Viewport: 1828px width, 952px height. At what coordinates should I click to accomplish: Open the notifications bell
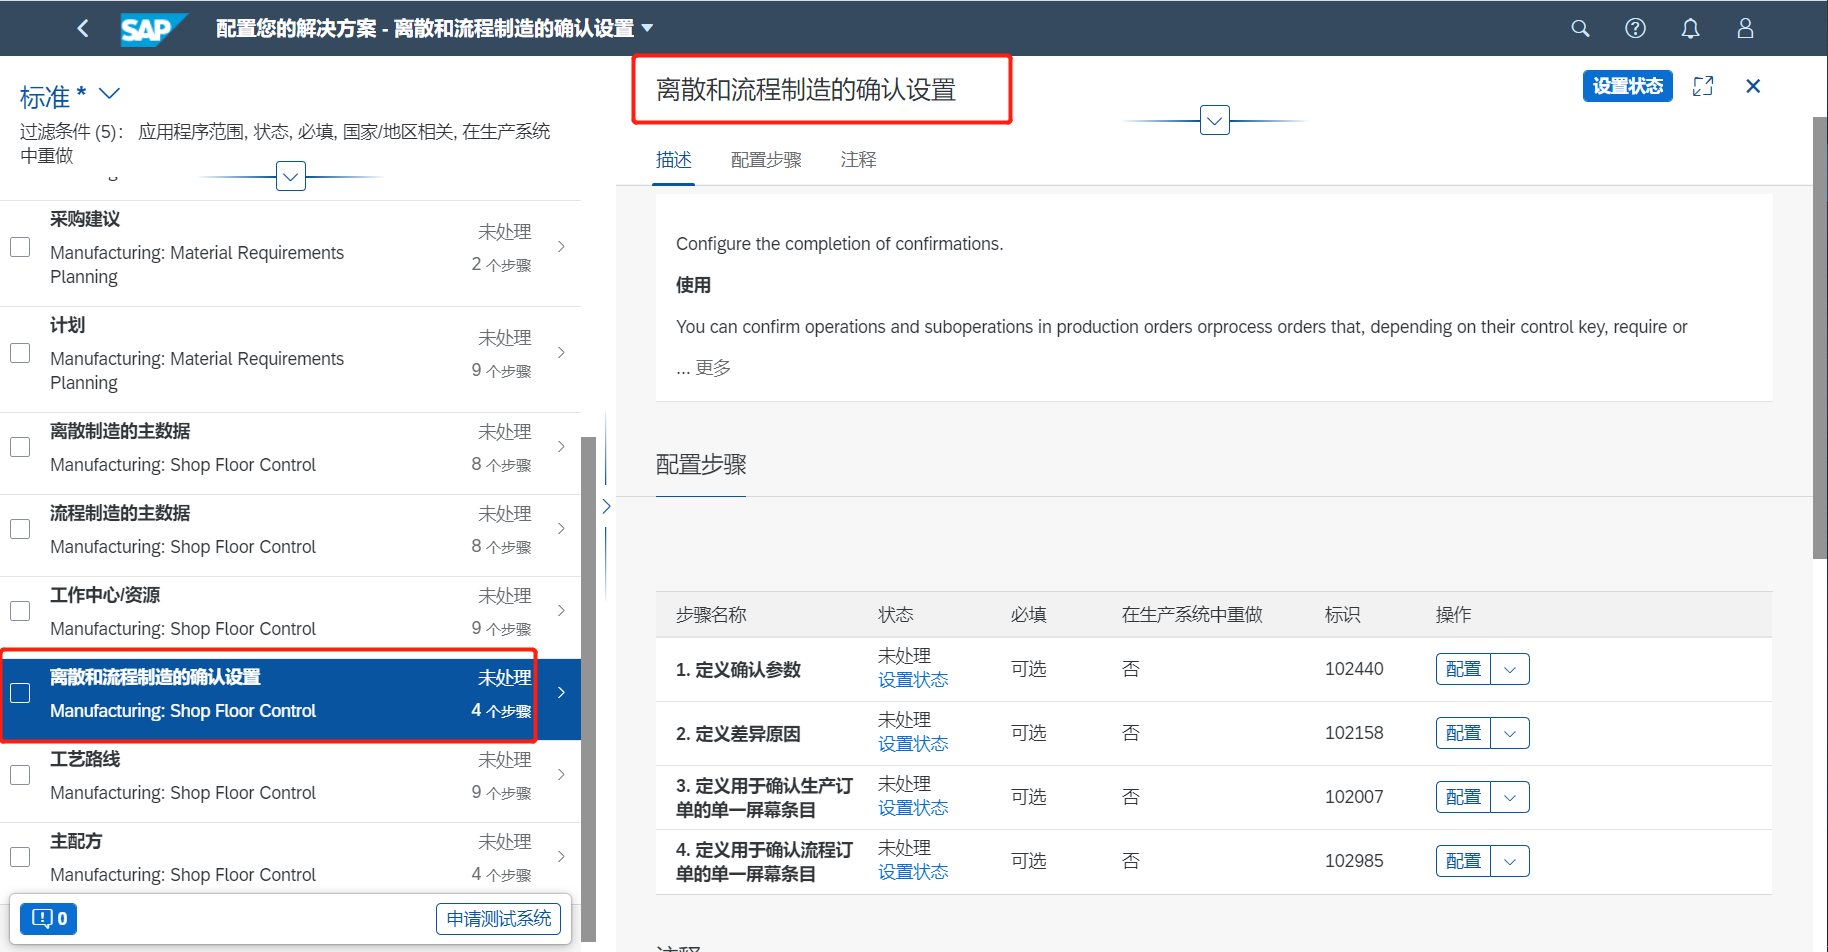coord(1690,29)
